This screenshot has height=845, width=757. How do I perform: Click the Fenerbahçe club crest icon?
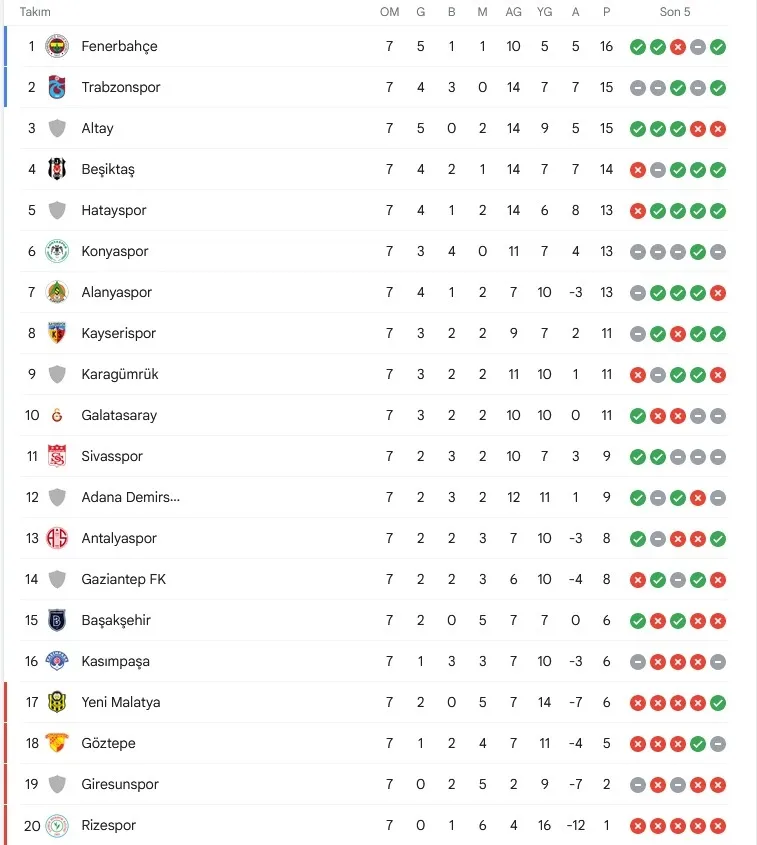click(x=57, y=46)
